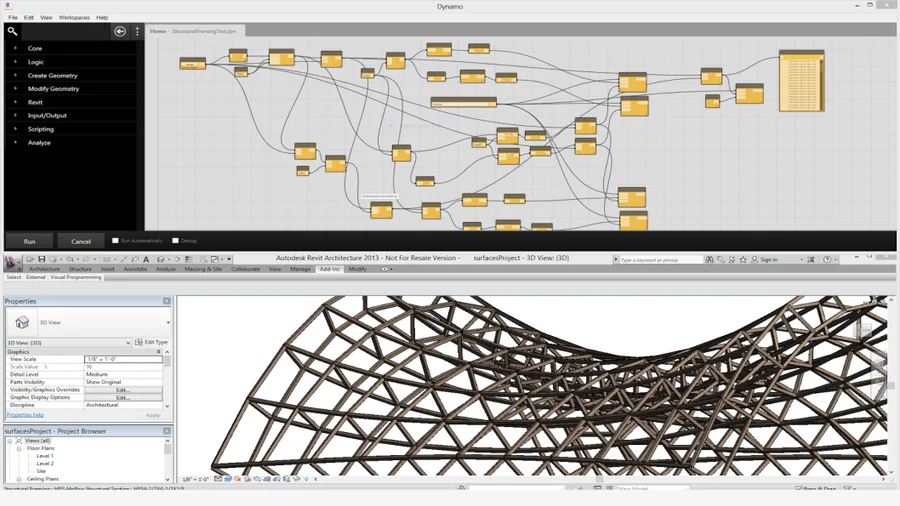900x506 pixels.
Task: Switch to the Modify ribbon tab
Action: (358, 269)
